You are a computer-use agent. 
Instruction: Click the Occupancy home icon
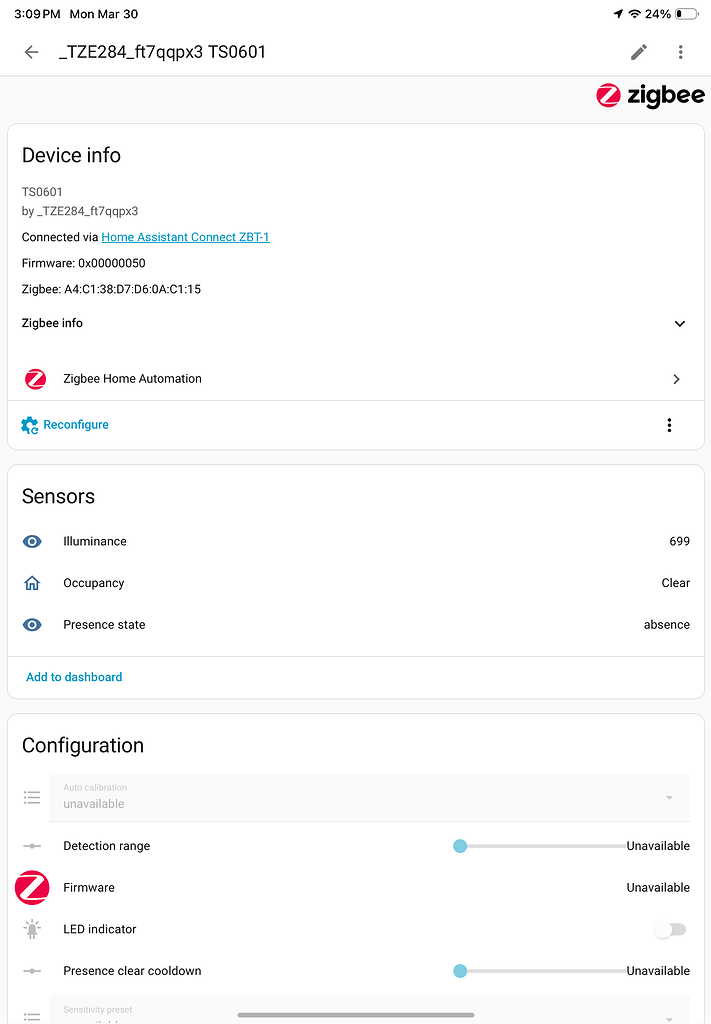pos(32,583)
